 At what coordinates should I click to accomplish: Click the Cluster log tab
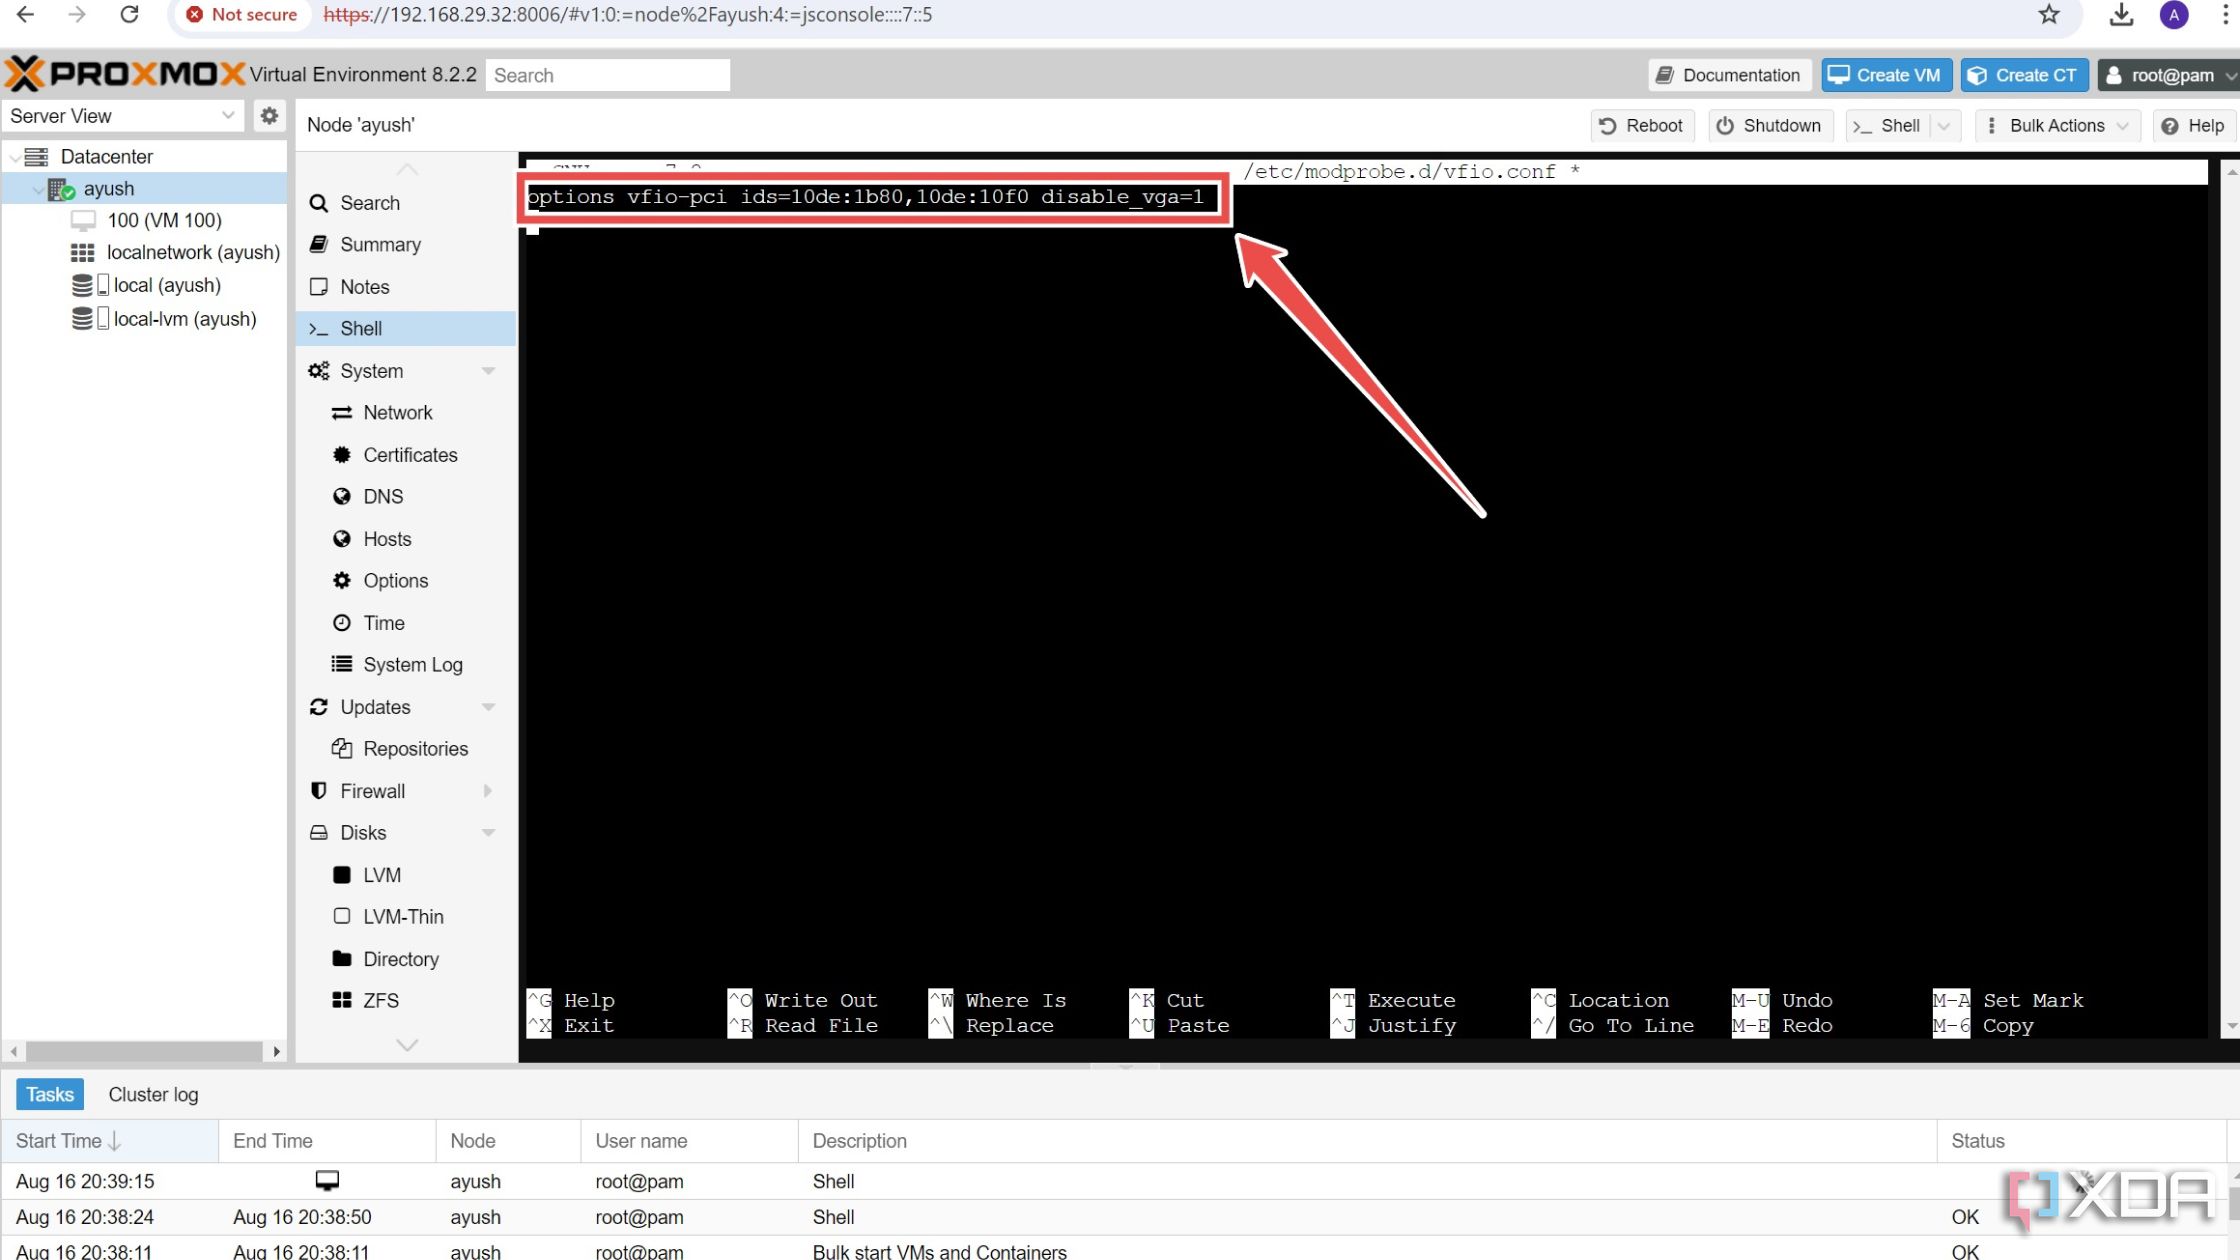click(x=154, y=1094)
